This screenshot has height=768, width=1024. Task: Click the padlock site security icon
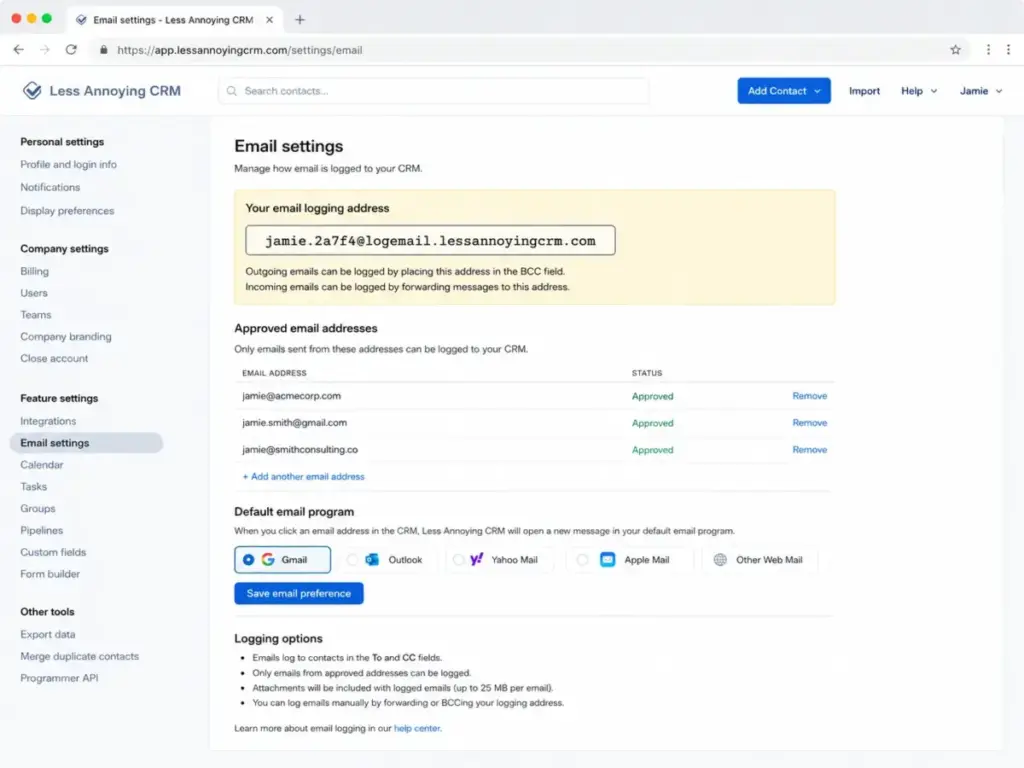(x=103, y=50)
